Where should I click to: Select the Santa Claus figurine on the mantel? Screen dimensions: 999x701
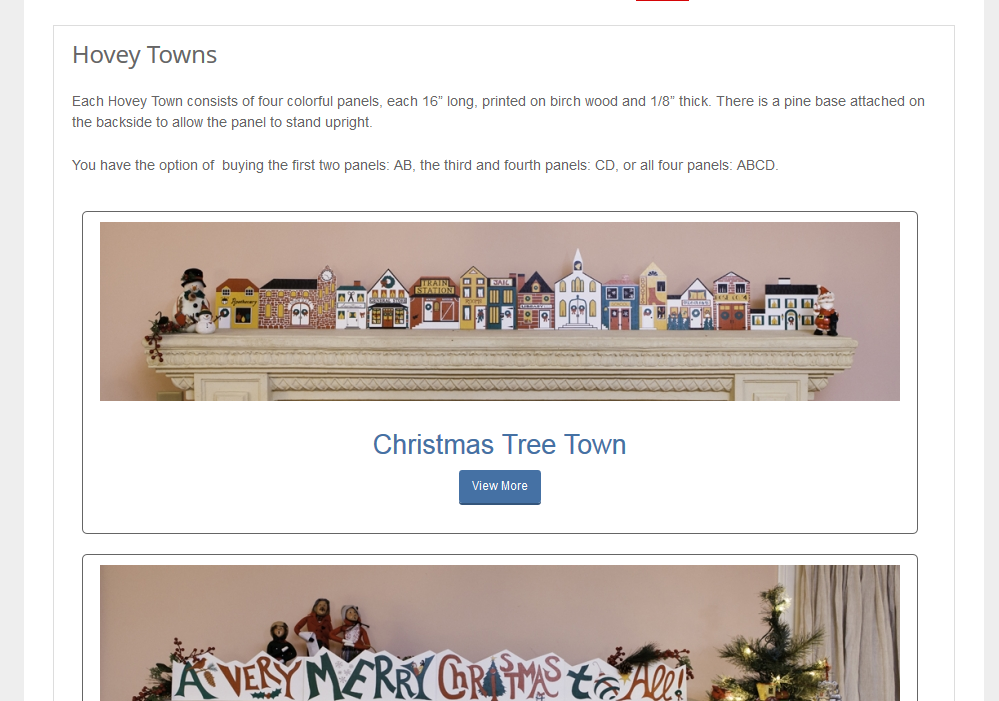826,310
